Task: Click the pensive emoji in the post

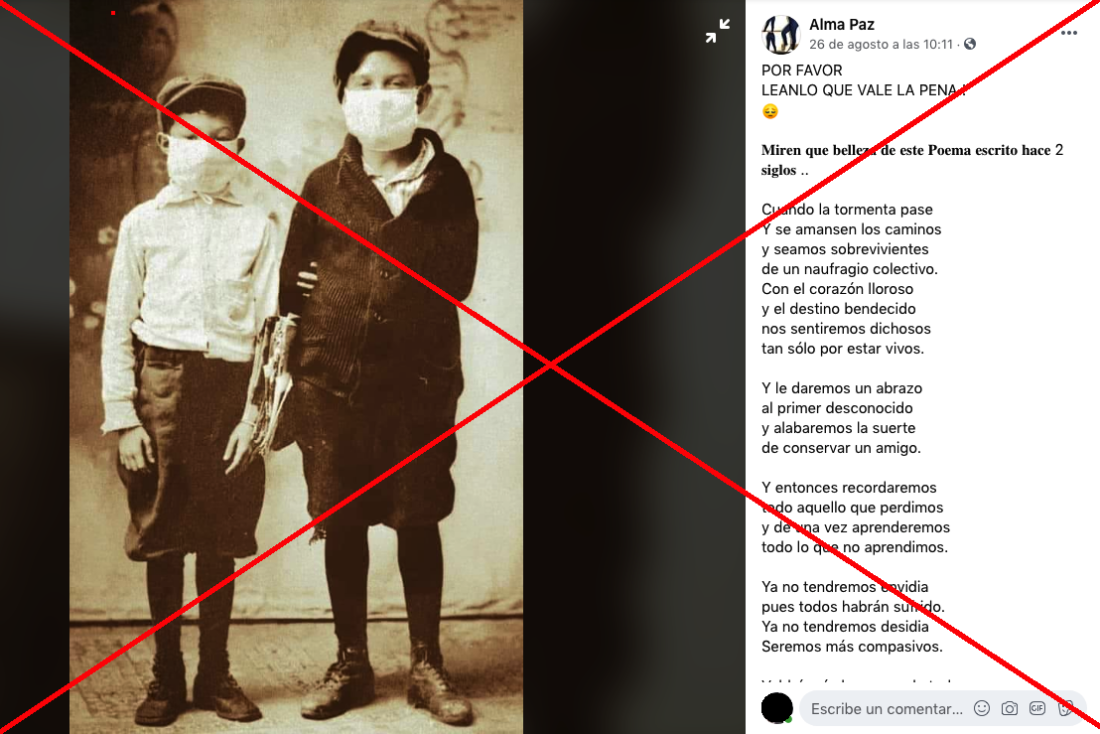Action: pos(770,111)
